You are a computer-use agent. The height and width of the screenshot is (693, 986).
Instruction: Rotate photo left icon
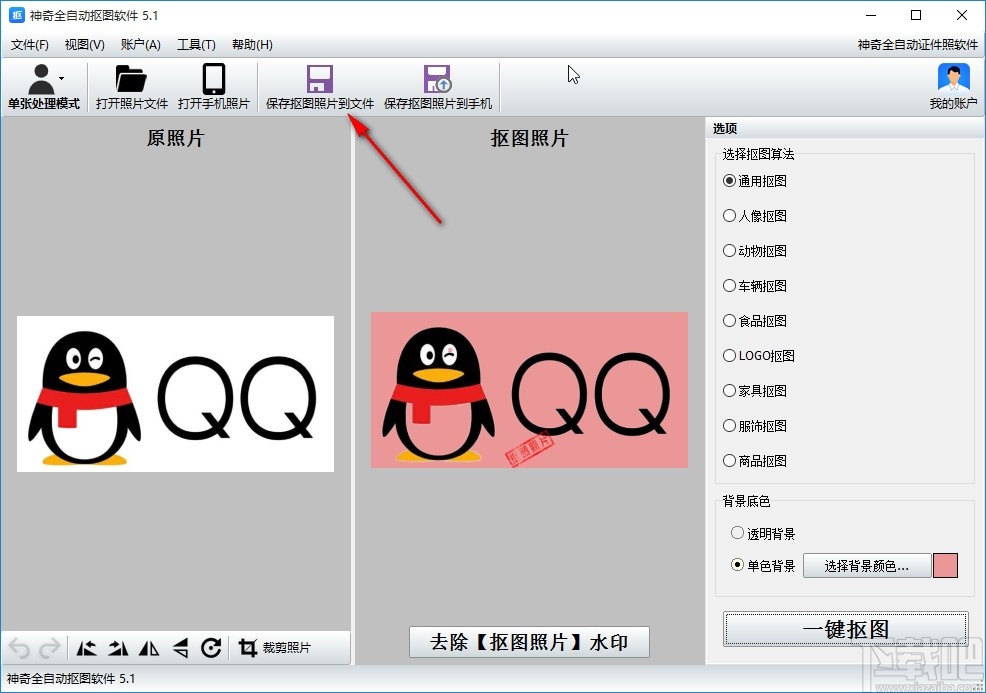[x=86, y=648]
